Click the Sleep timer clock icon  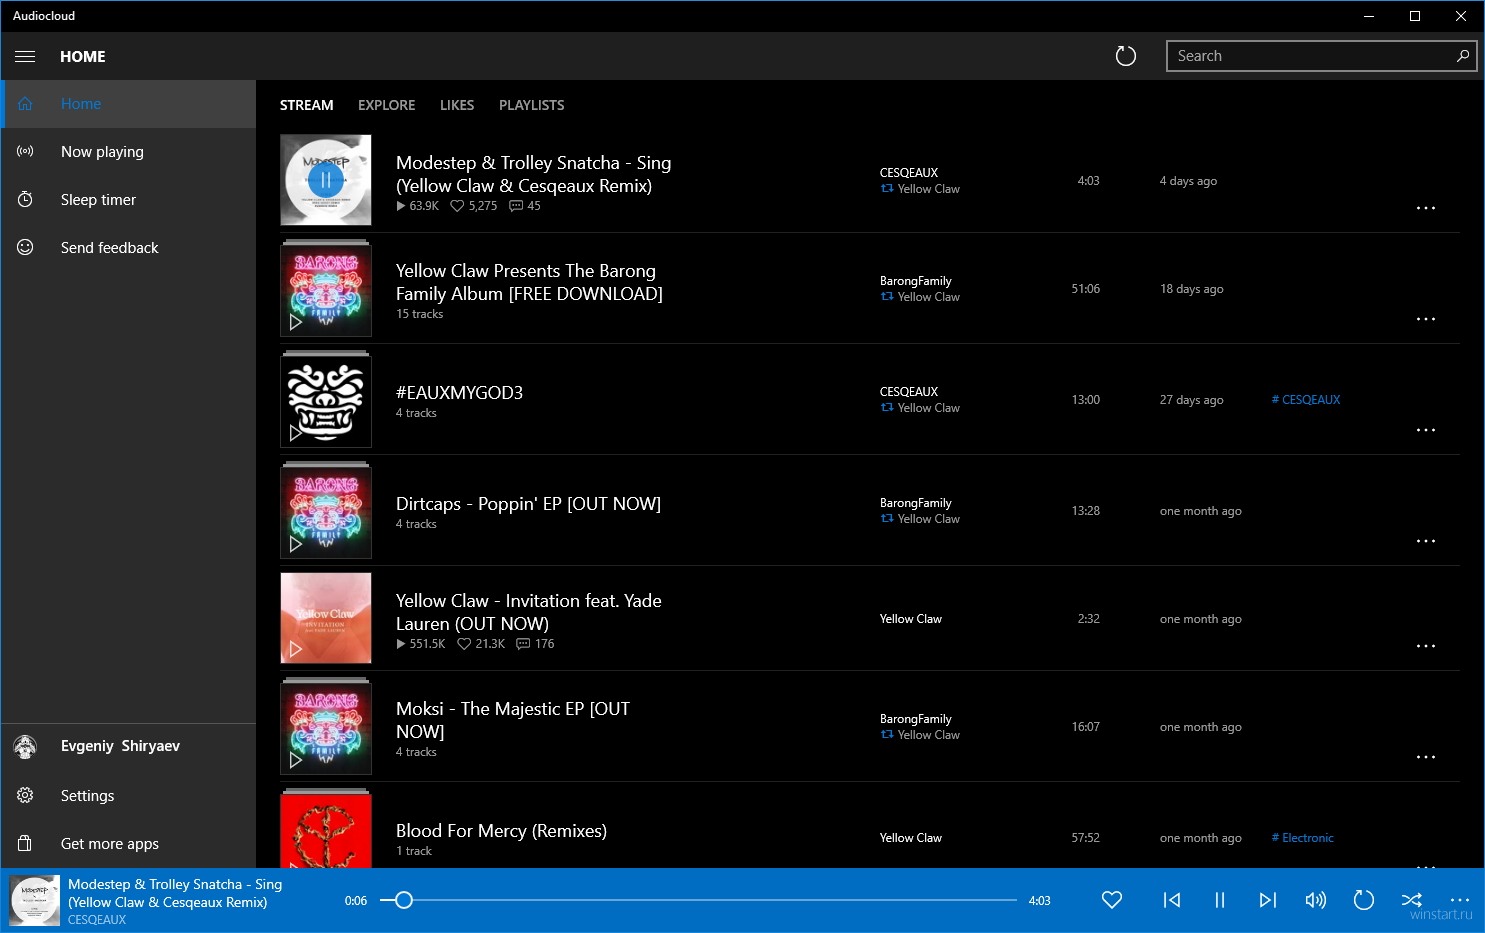pyautogui.click(x=25, y=199)
